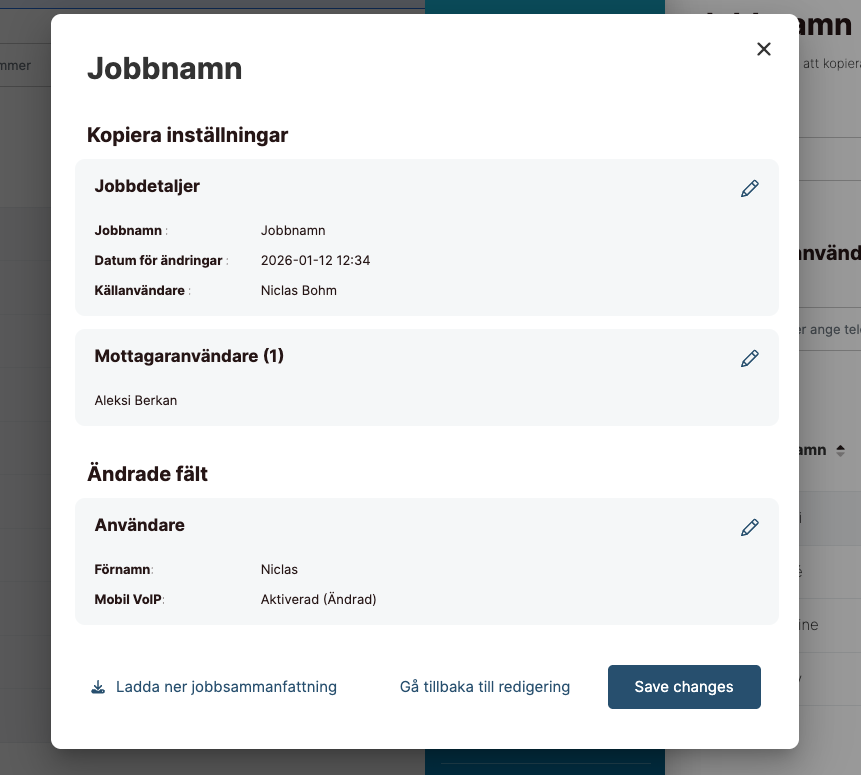This screenshot has height=775, width=861.
Task: Click the Ladda ner jobbsammanfattning link text
Action: click(226, 687)
